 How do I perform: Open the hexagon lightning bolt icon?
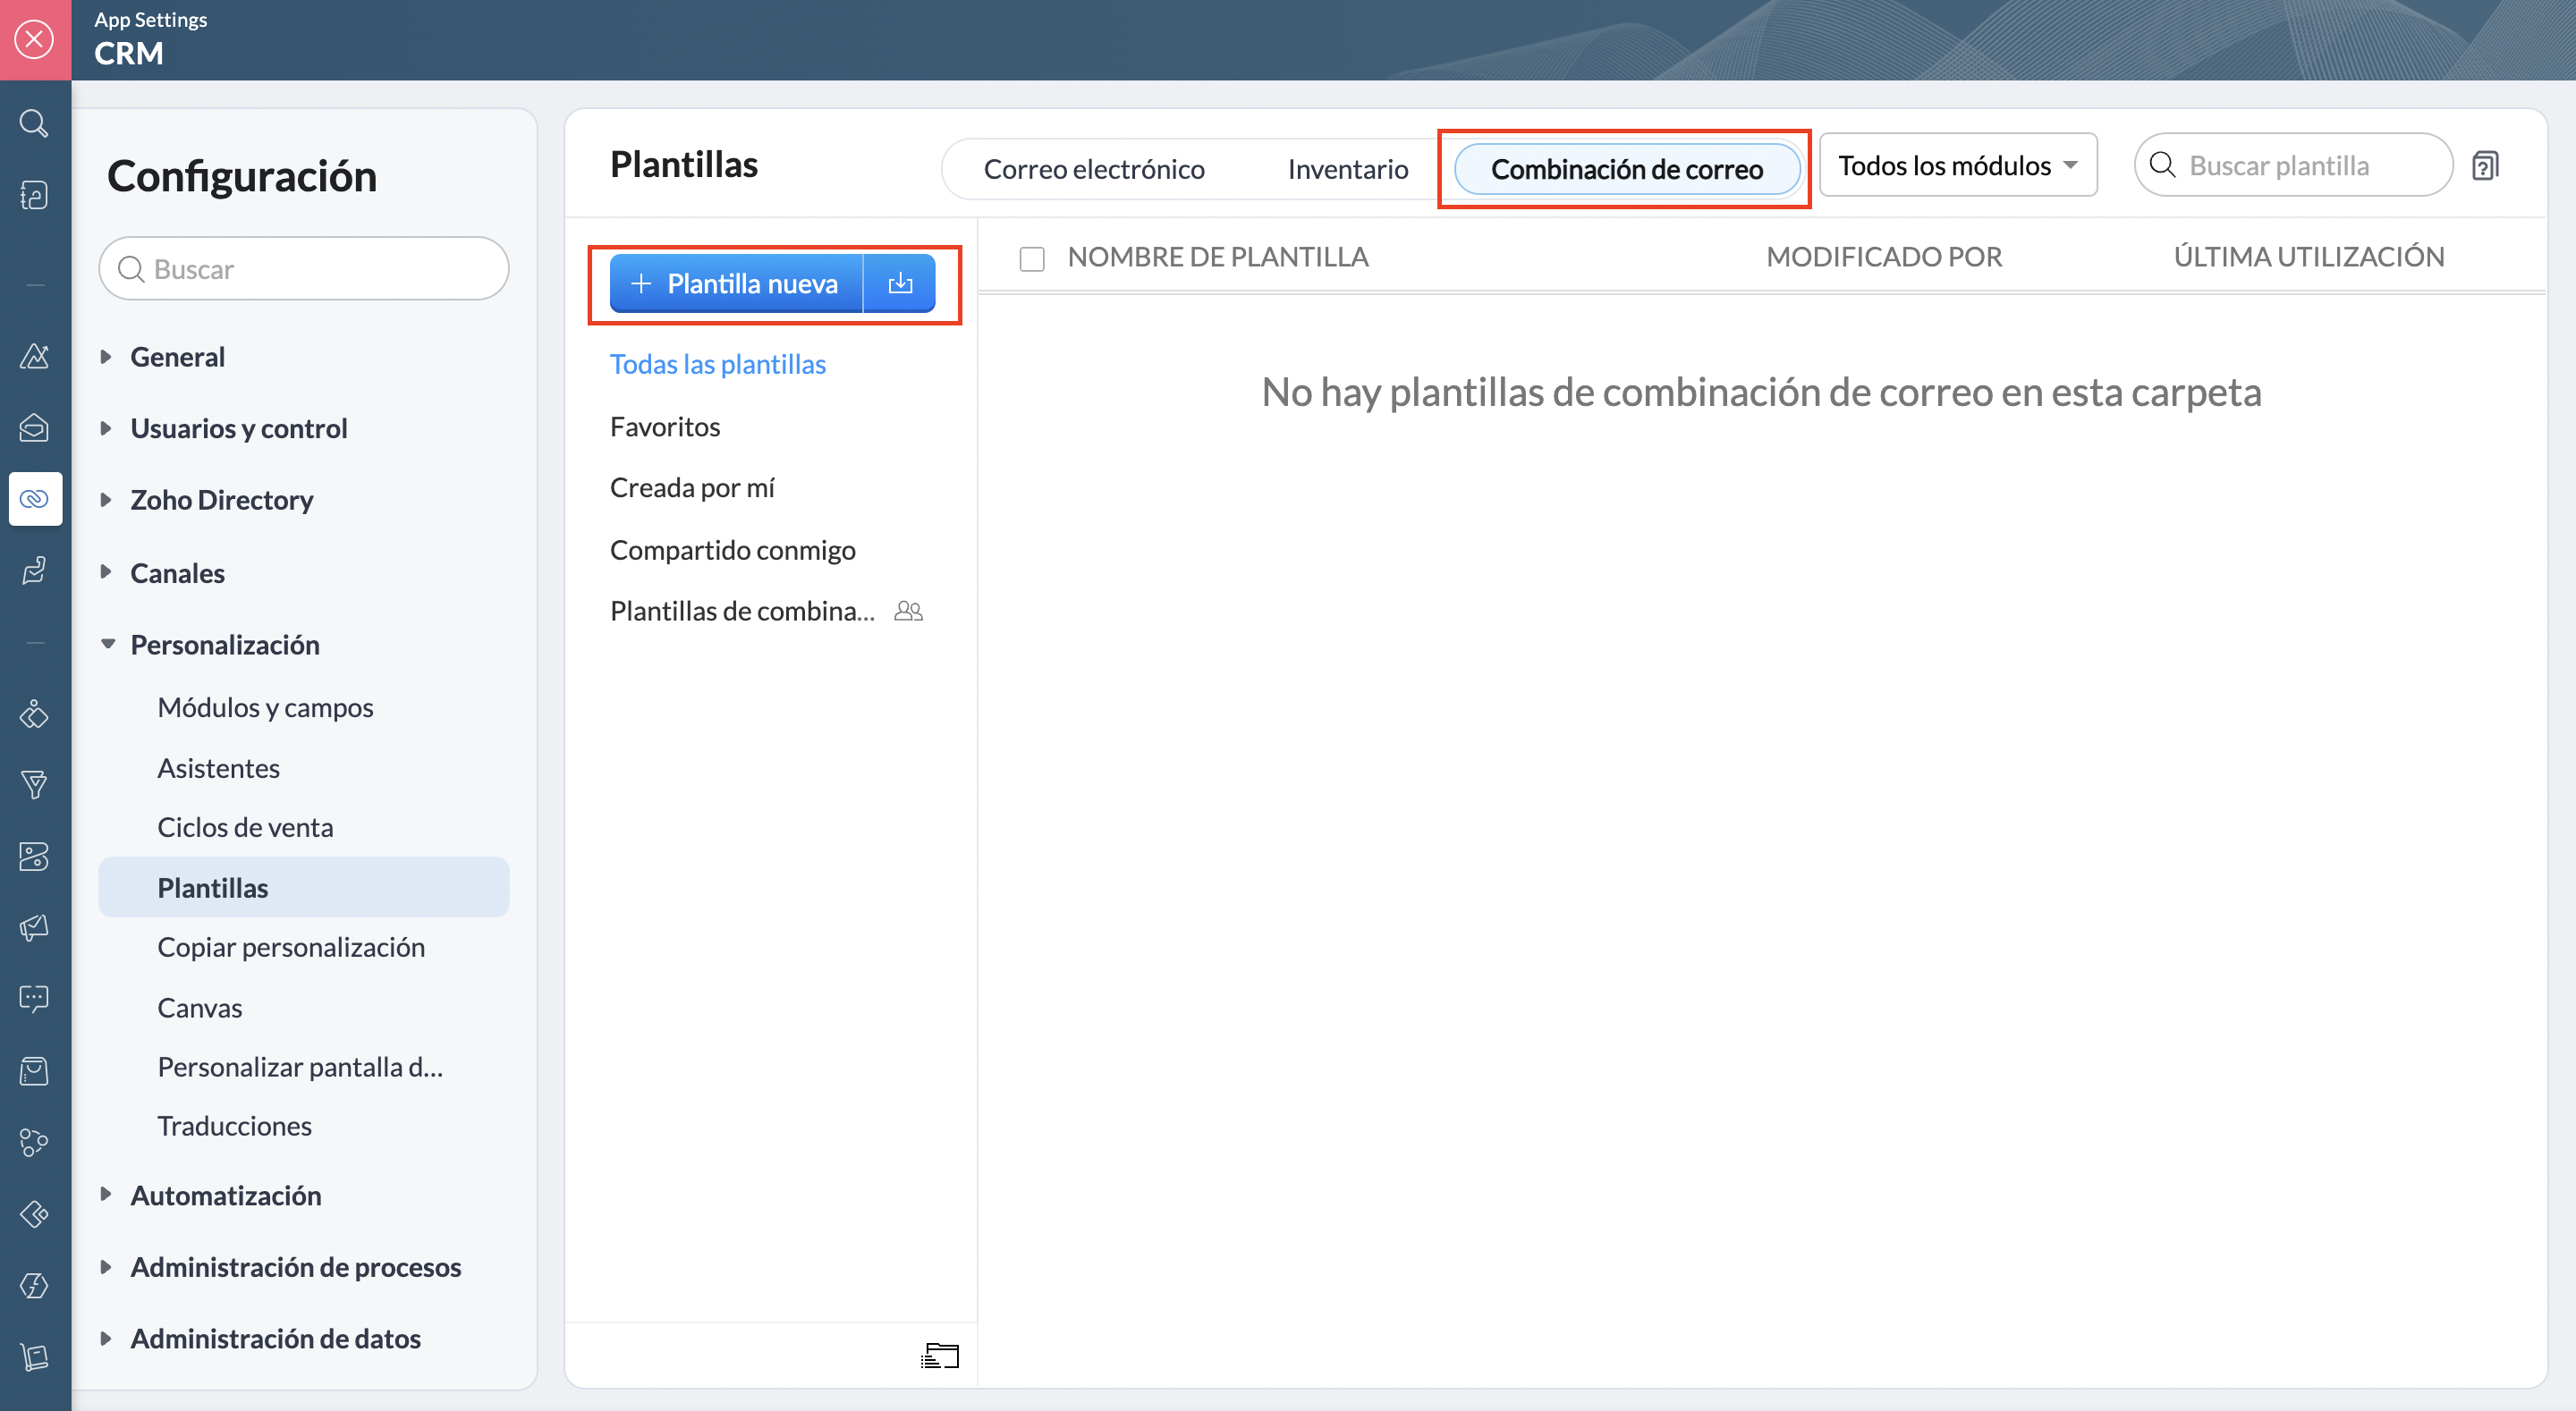point(34,1285)
